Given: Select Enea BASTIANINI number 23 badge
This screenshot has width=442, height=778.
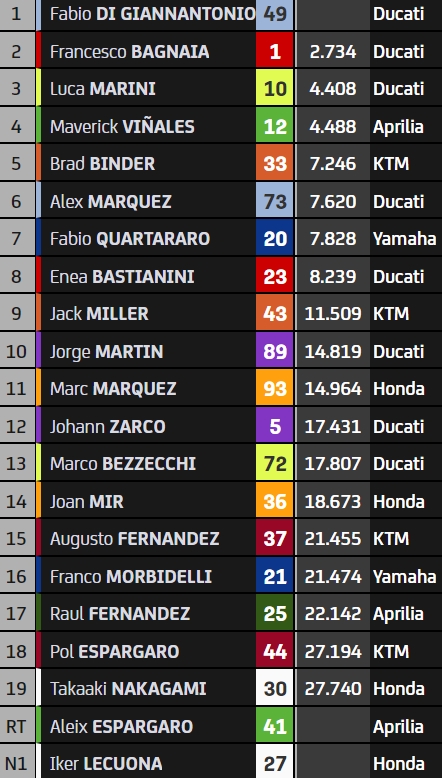Looking at the screenshot, I should [275, 276].
